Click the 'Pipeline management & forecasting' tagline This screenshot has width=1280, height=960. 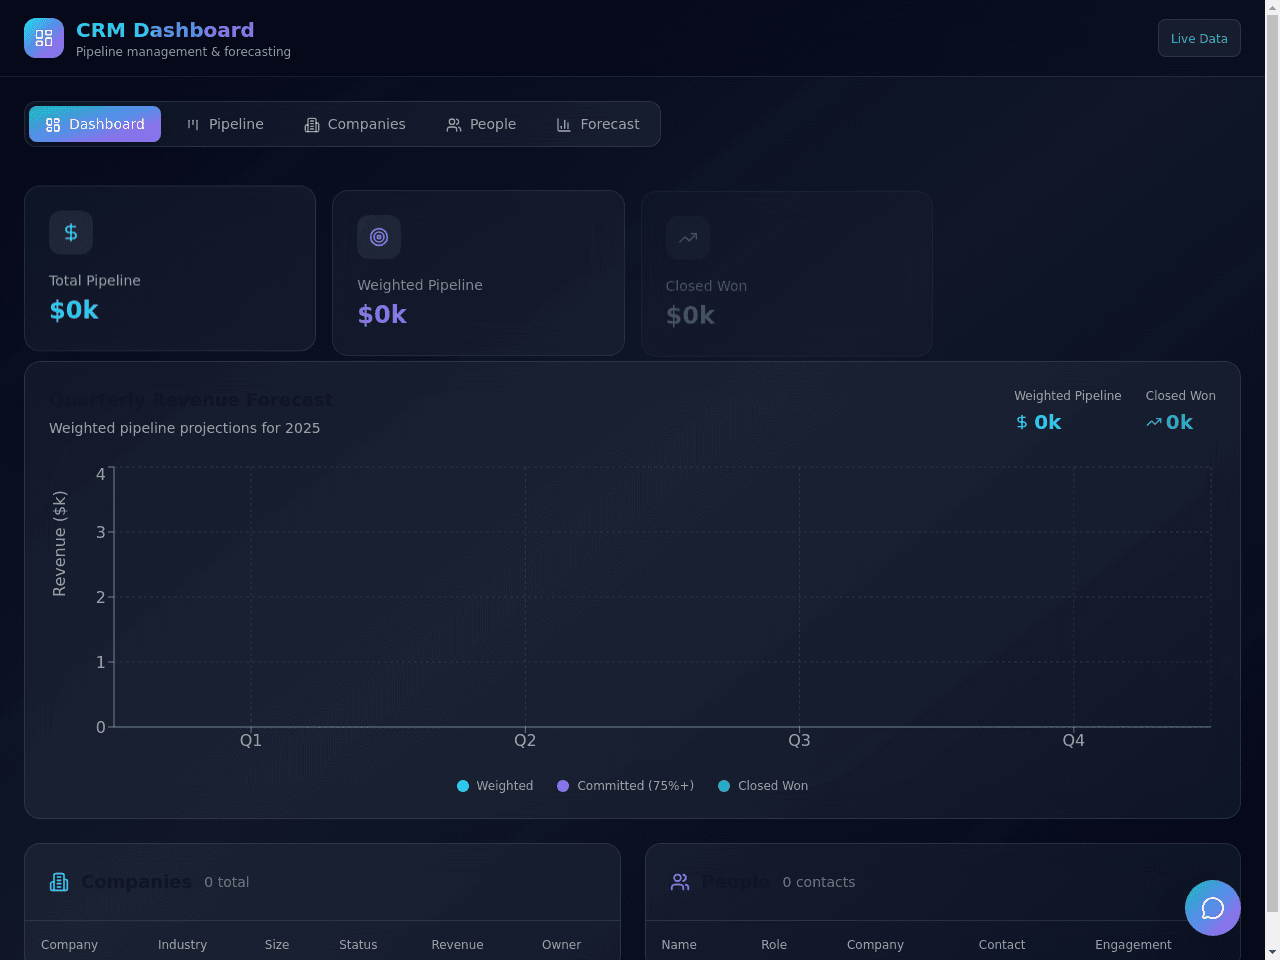(x=183, y=52)
